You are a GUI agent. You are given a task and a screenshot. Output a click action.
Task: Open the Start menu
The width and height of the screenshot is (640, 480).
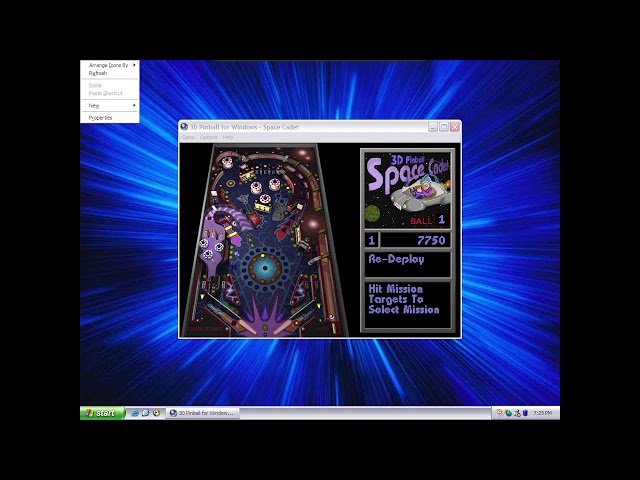(102, 413)
